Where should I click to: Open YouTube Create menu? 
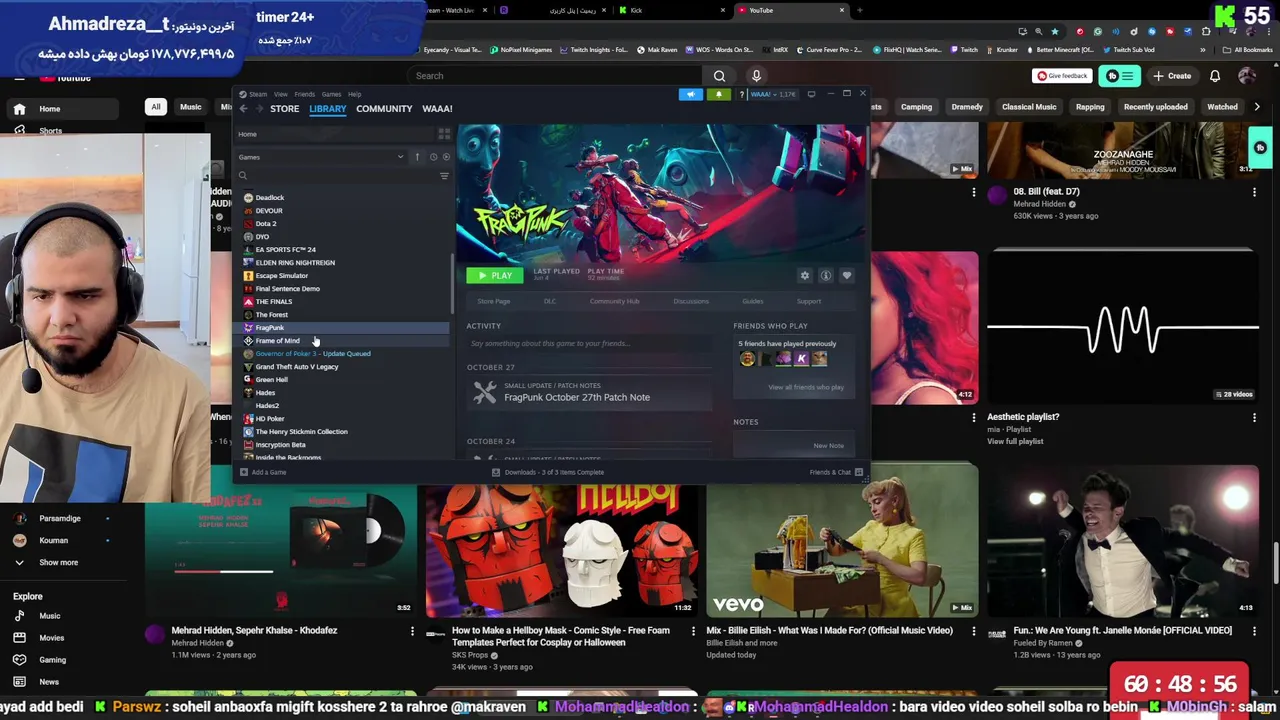click(1171, 76)
